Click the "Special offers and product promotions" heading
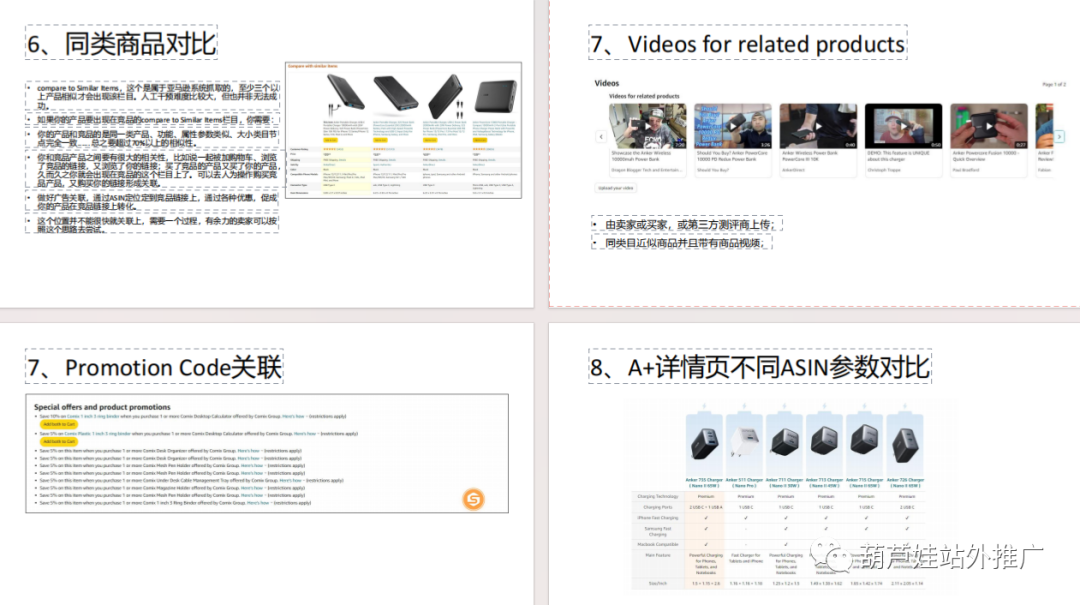Viewport: 1080px width, 605px height. coord(102,407)
